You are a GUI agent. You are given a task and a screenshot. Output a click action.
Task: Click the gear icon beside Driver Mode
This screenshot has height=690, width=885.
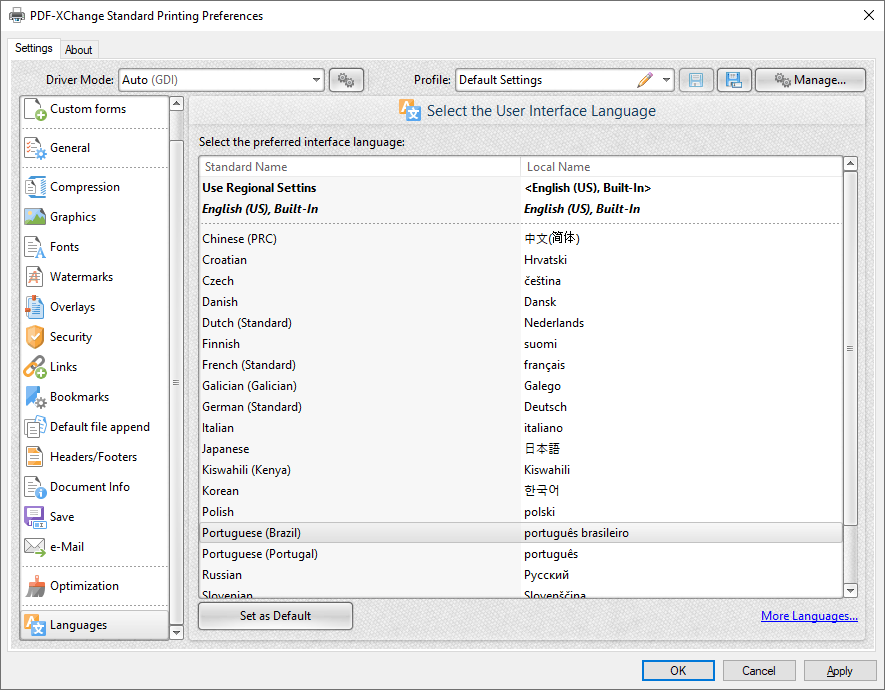coord(346,79)
